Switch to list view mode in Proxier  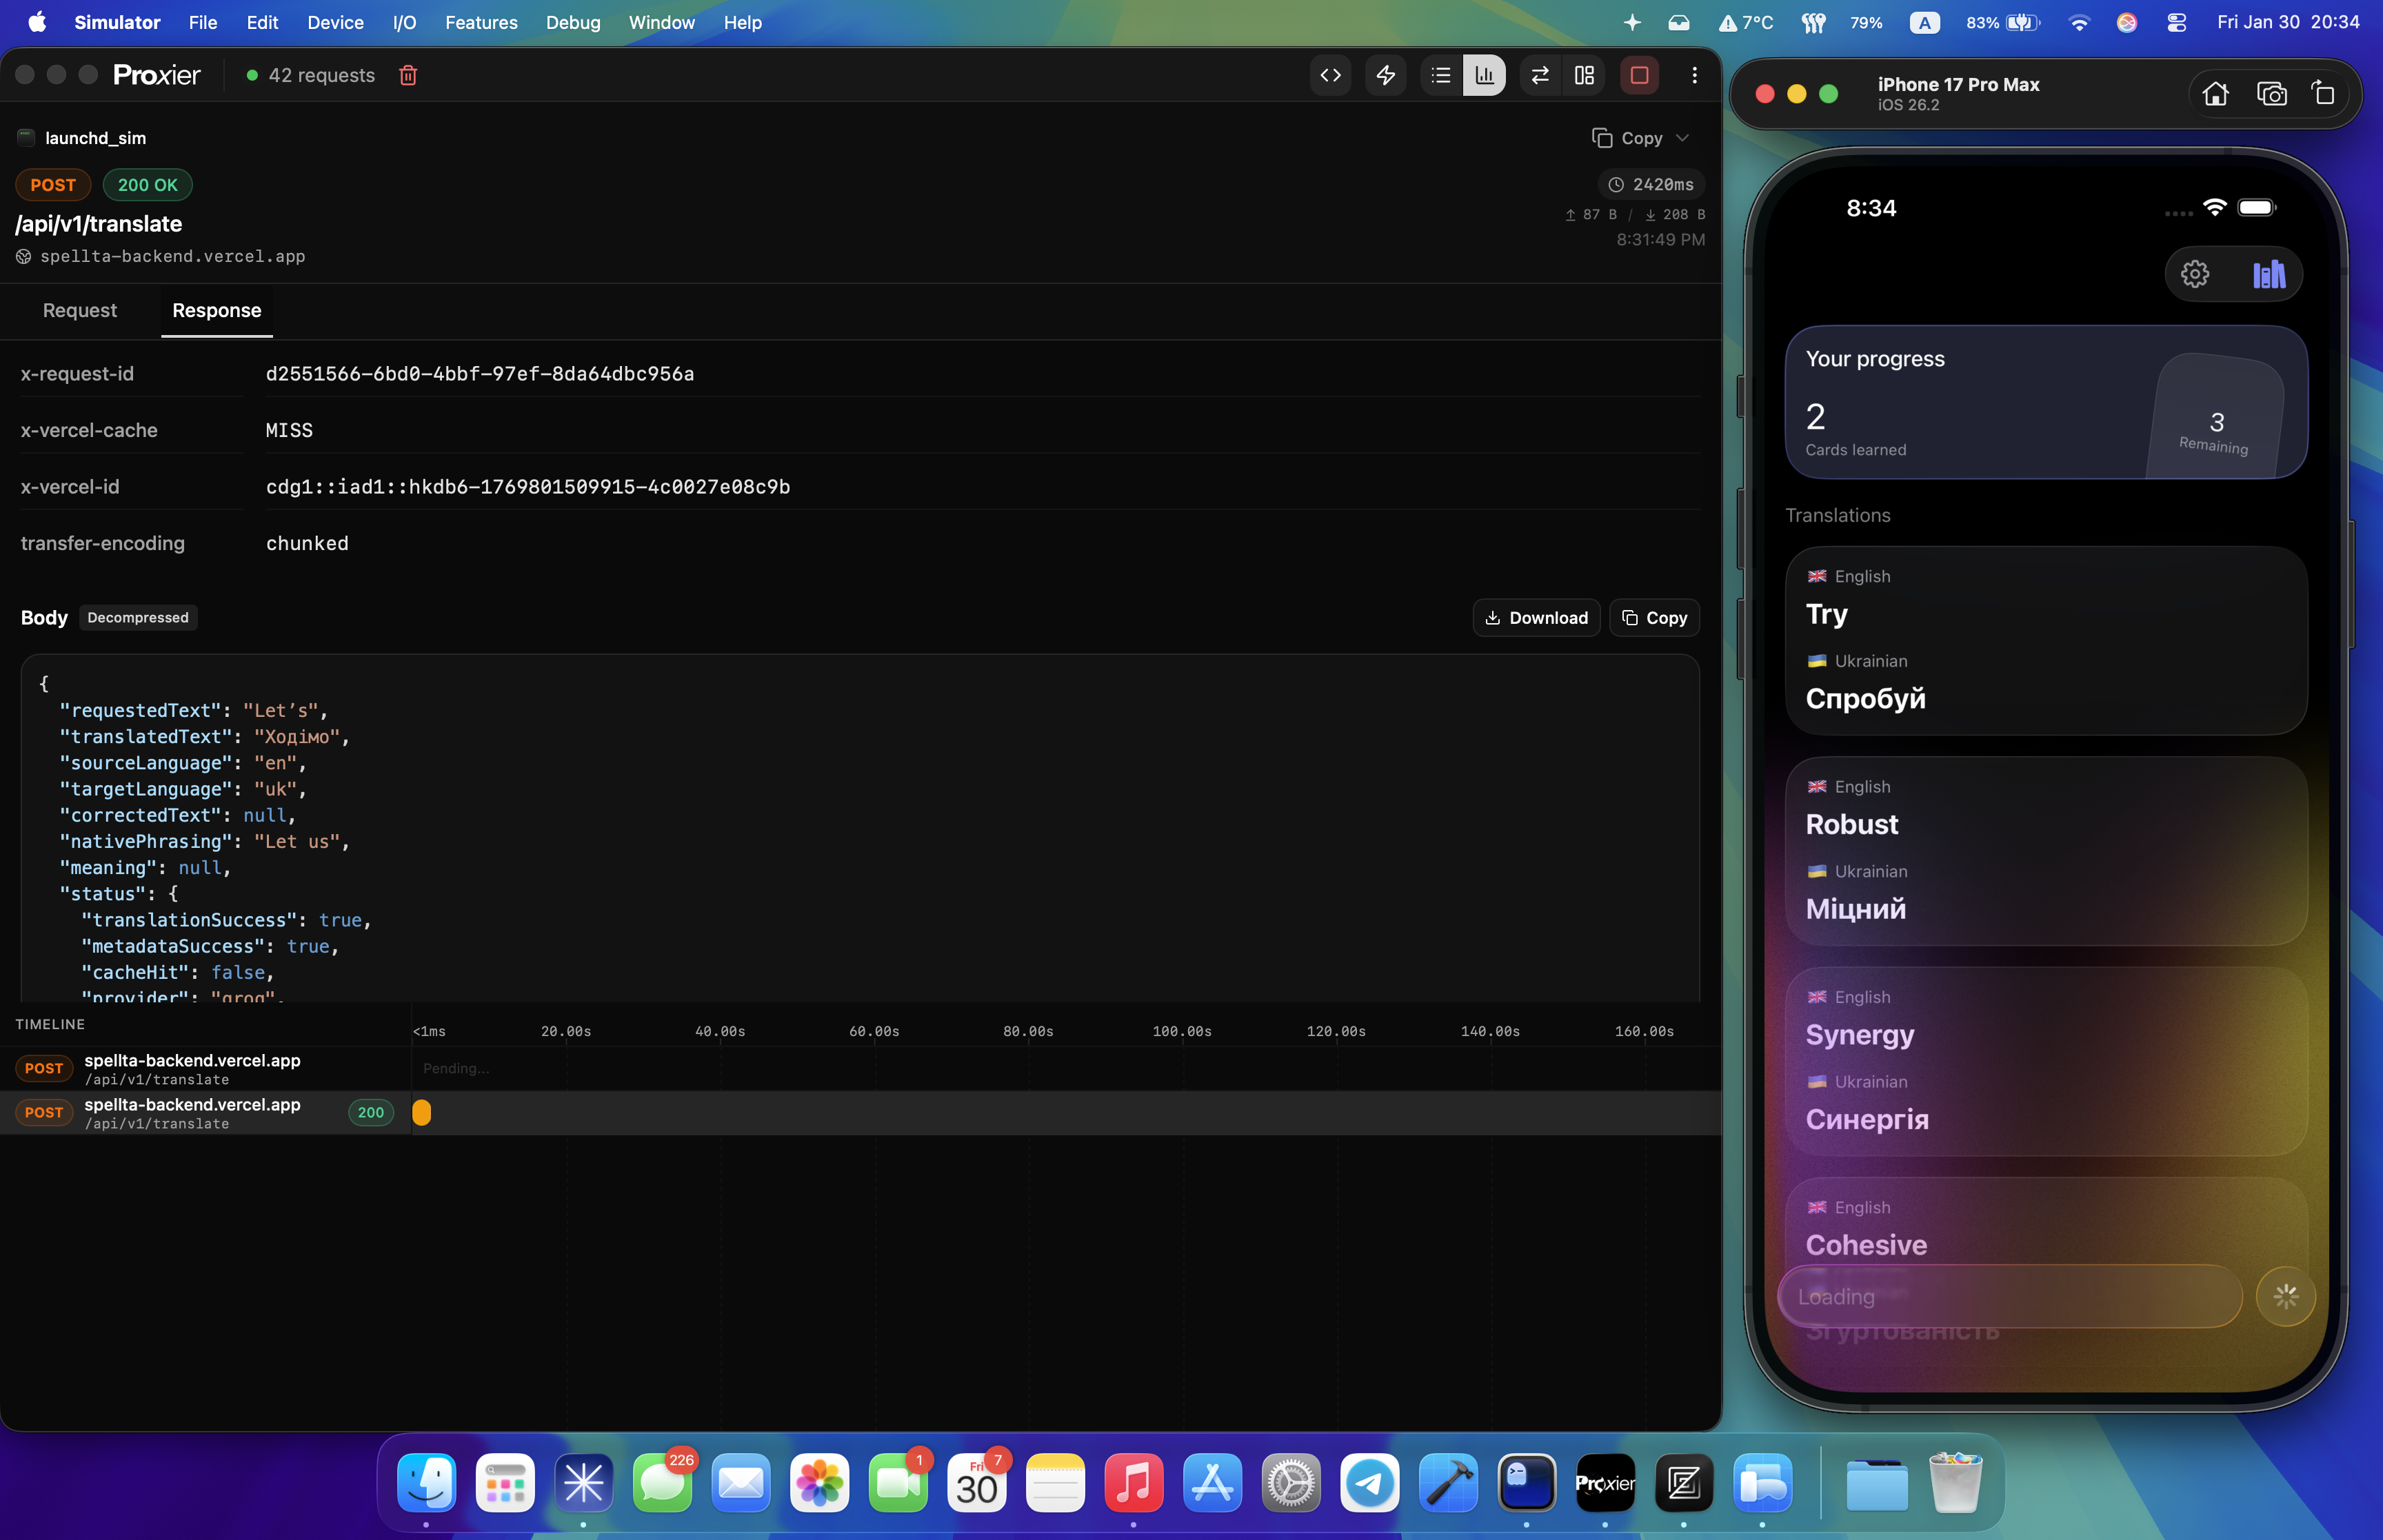1440,75
